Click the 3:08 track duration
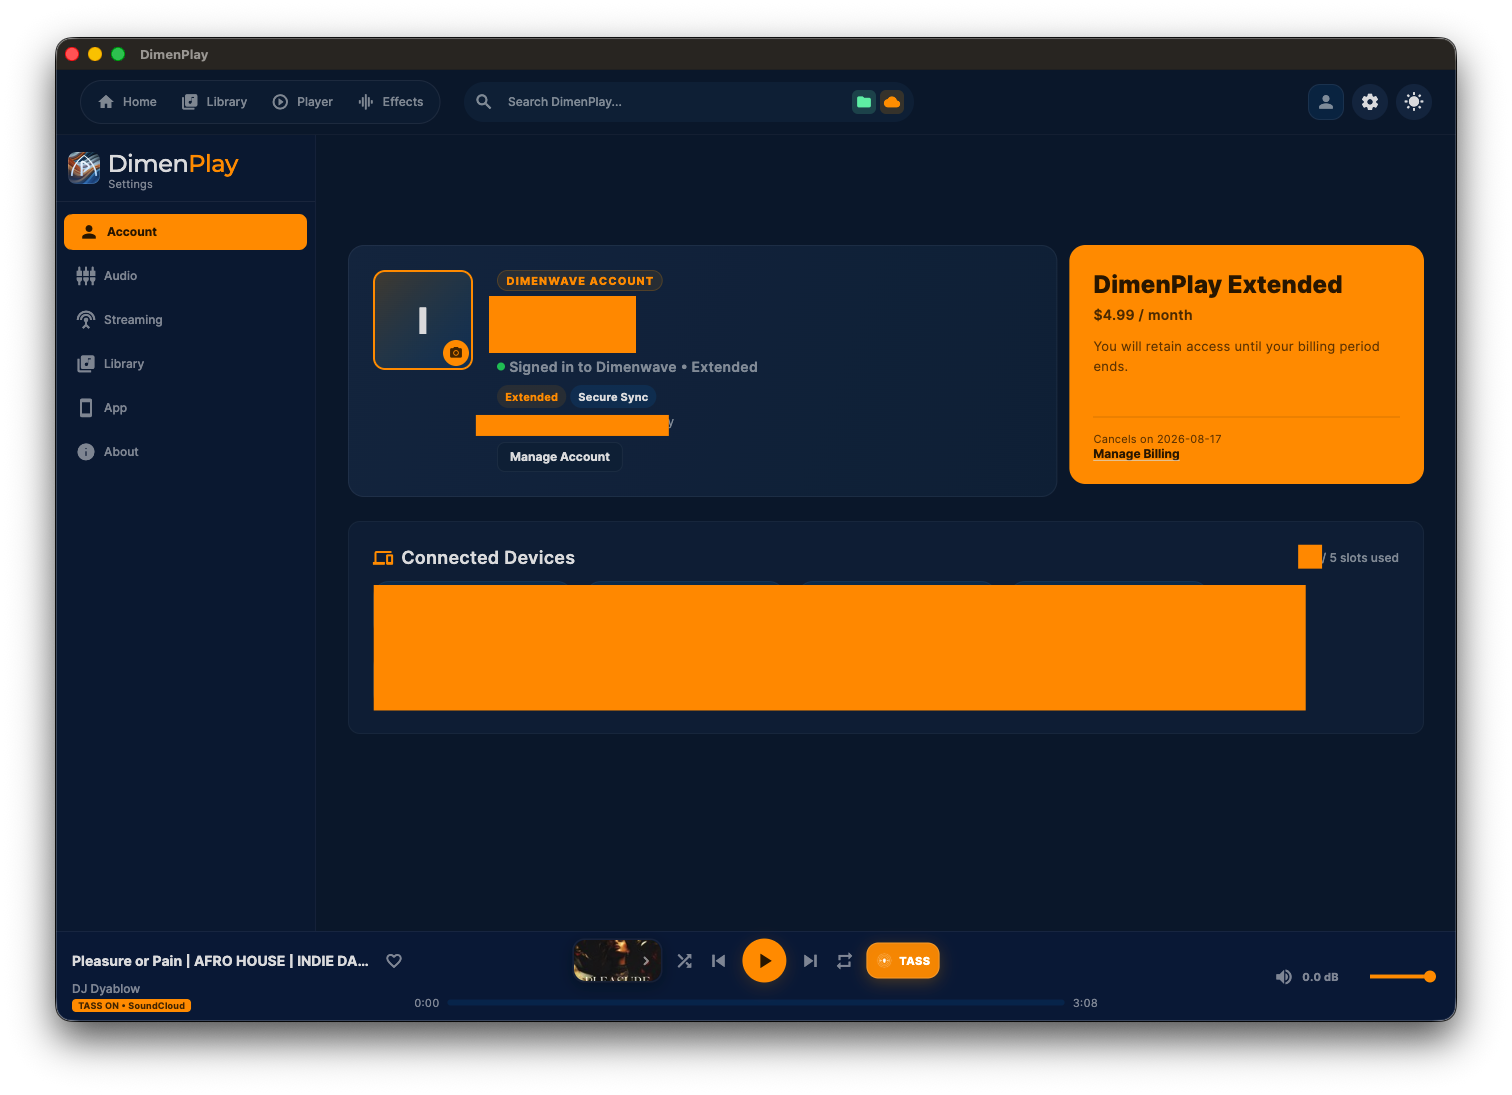Viewport: 1512px width, 1095px height. (1085, 1003)
